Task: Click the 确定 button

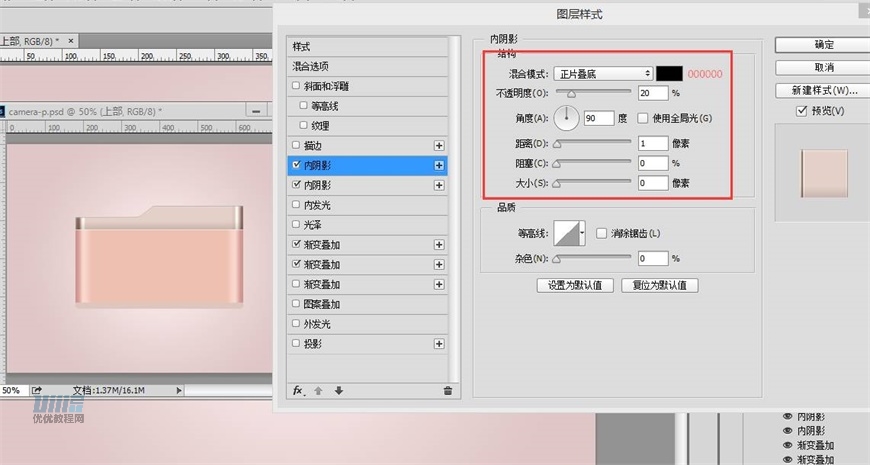Action: [x=823, y=45]
